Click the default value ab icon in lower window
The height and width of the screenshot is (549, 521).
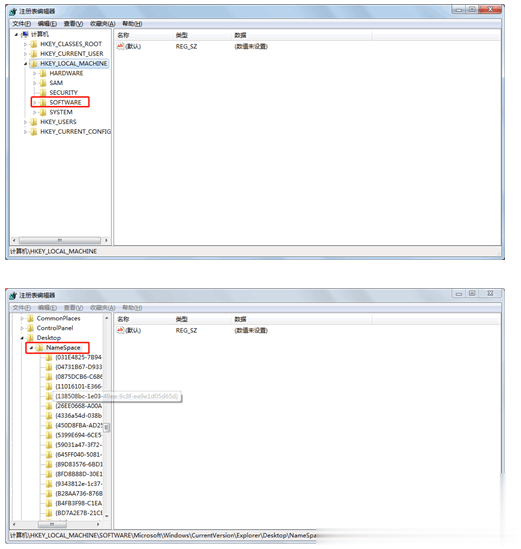point(120,330)
